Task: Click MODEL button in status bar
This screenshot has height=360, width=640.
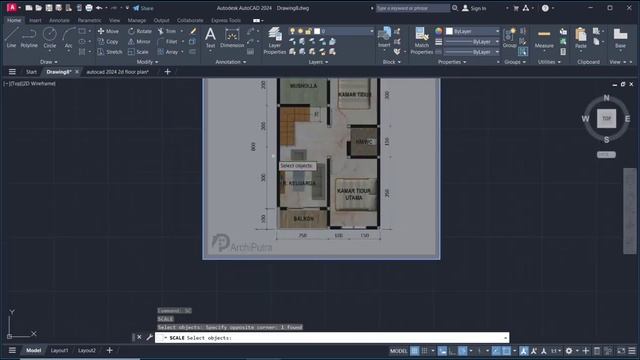Action: click(398, 351)
